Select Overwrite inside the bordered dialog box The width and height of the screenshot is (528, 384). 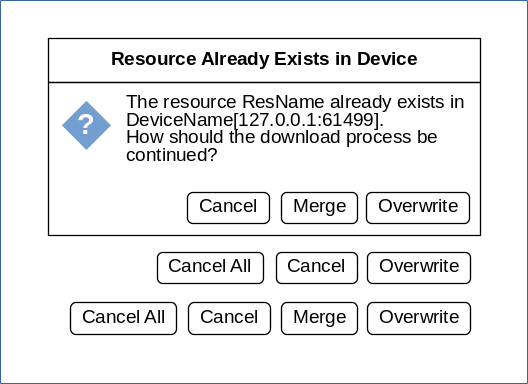click(418, 208)
